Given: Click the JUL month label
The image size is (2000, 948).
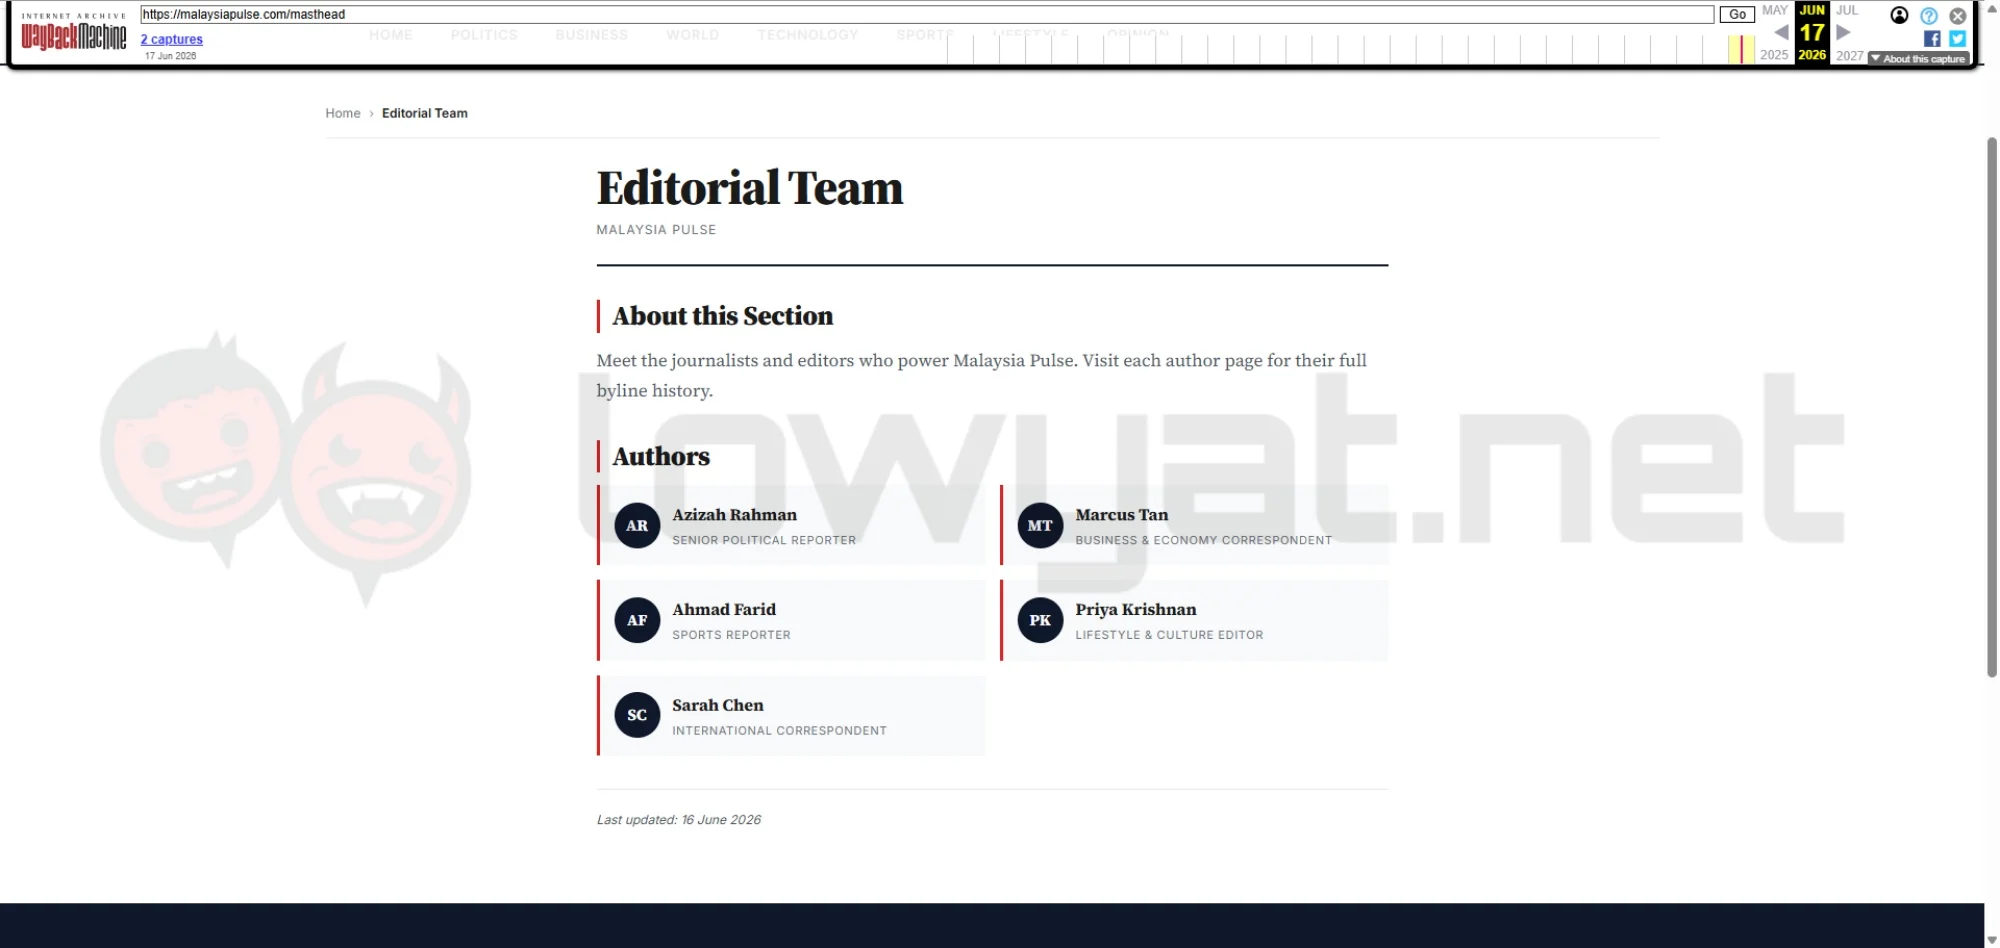Looking at the screenshot, I should (1847, 10).
